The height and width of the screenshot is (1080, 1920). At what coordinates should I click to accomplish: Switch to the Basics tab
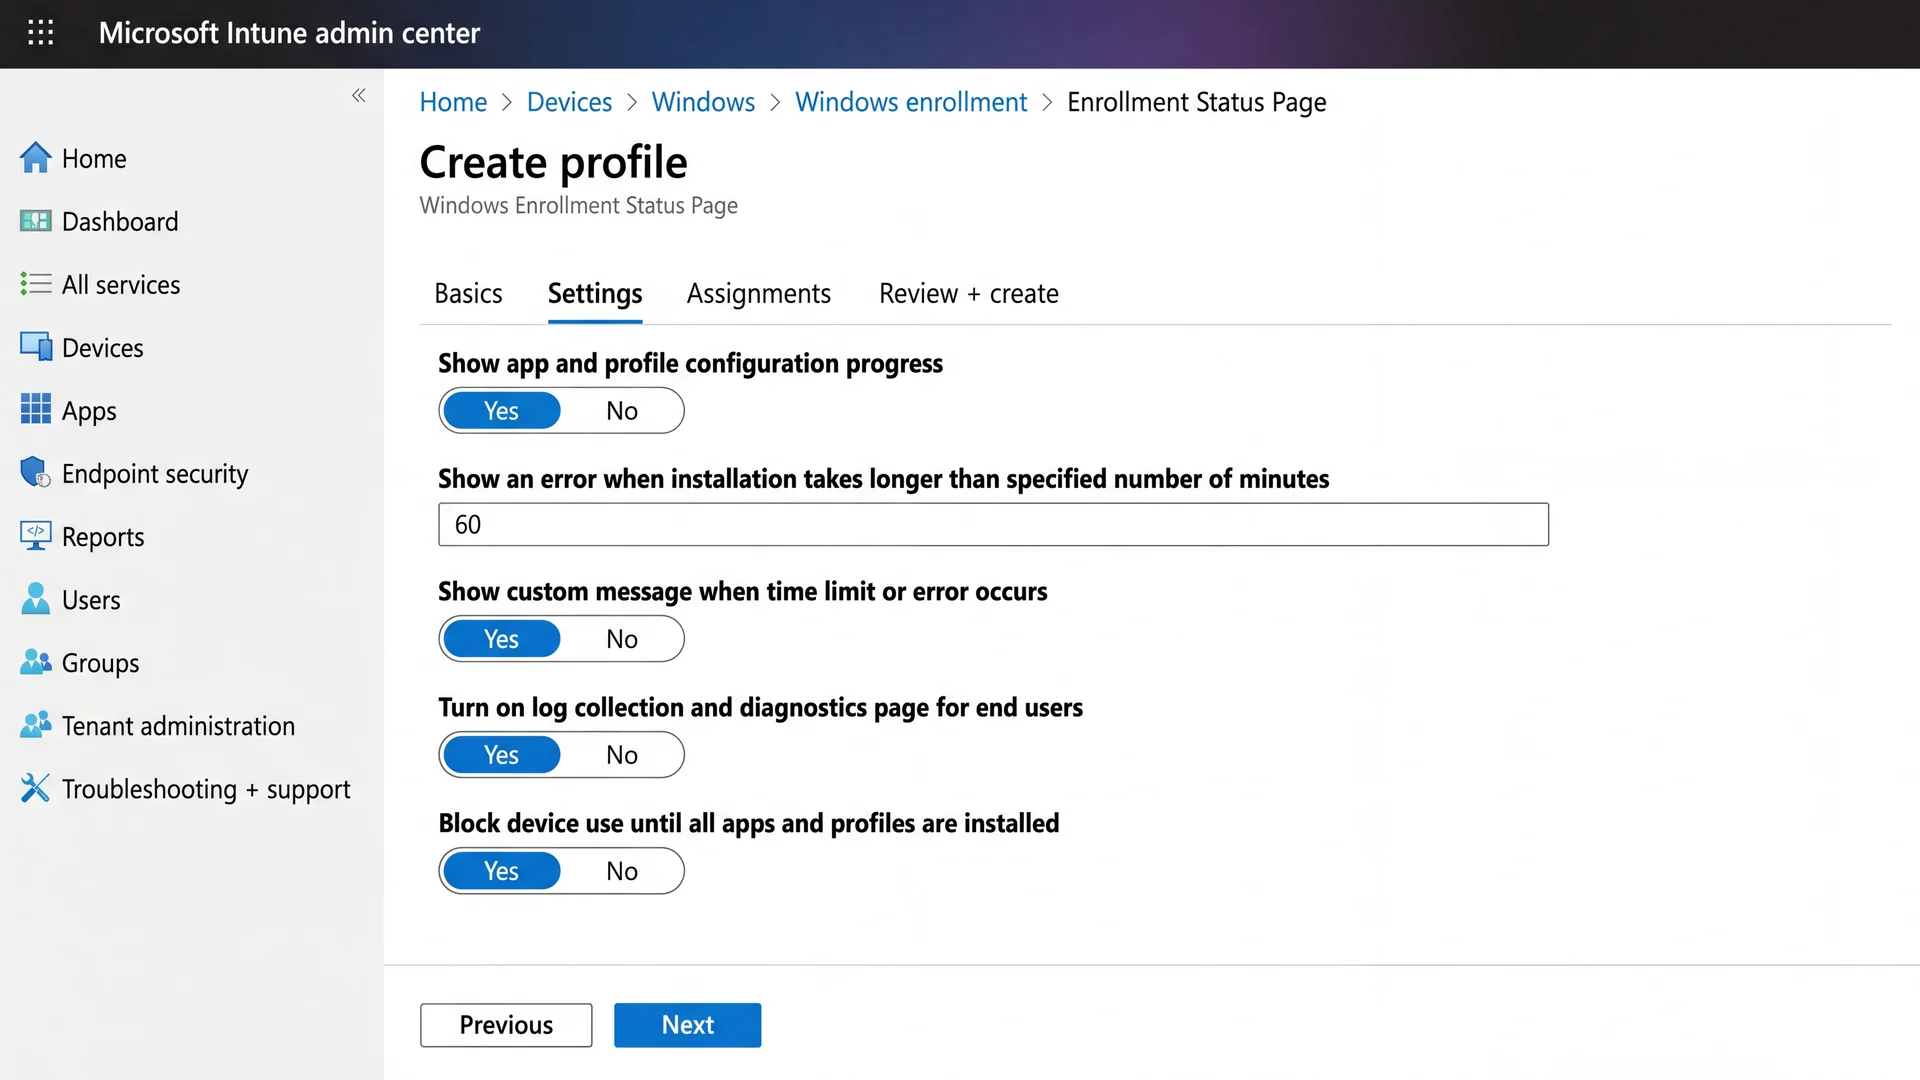[468, 293]
